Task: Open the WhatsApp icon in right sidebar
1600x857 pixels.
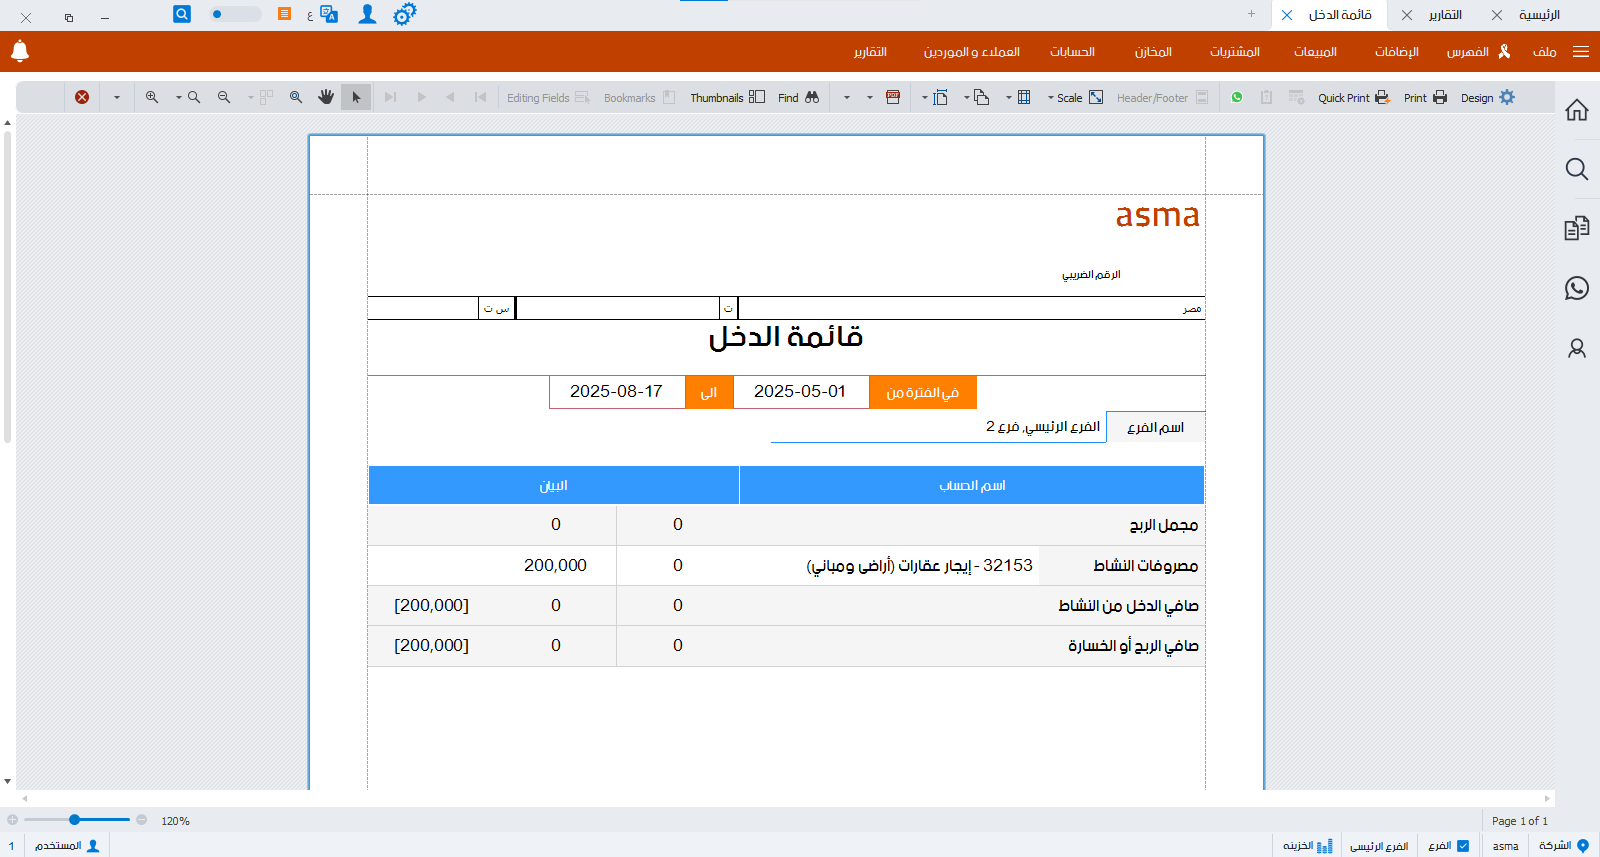Action: pos(1577,288)
